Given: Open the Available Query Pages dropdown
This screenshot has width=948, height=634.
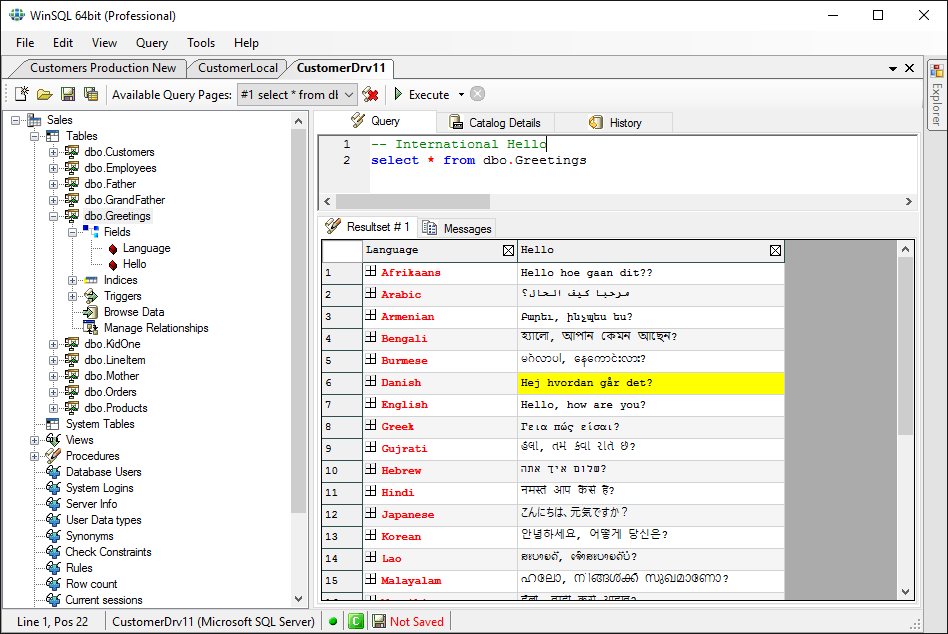Looking at the screenshot, I should coord(349,95).
